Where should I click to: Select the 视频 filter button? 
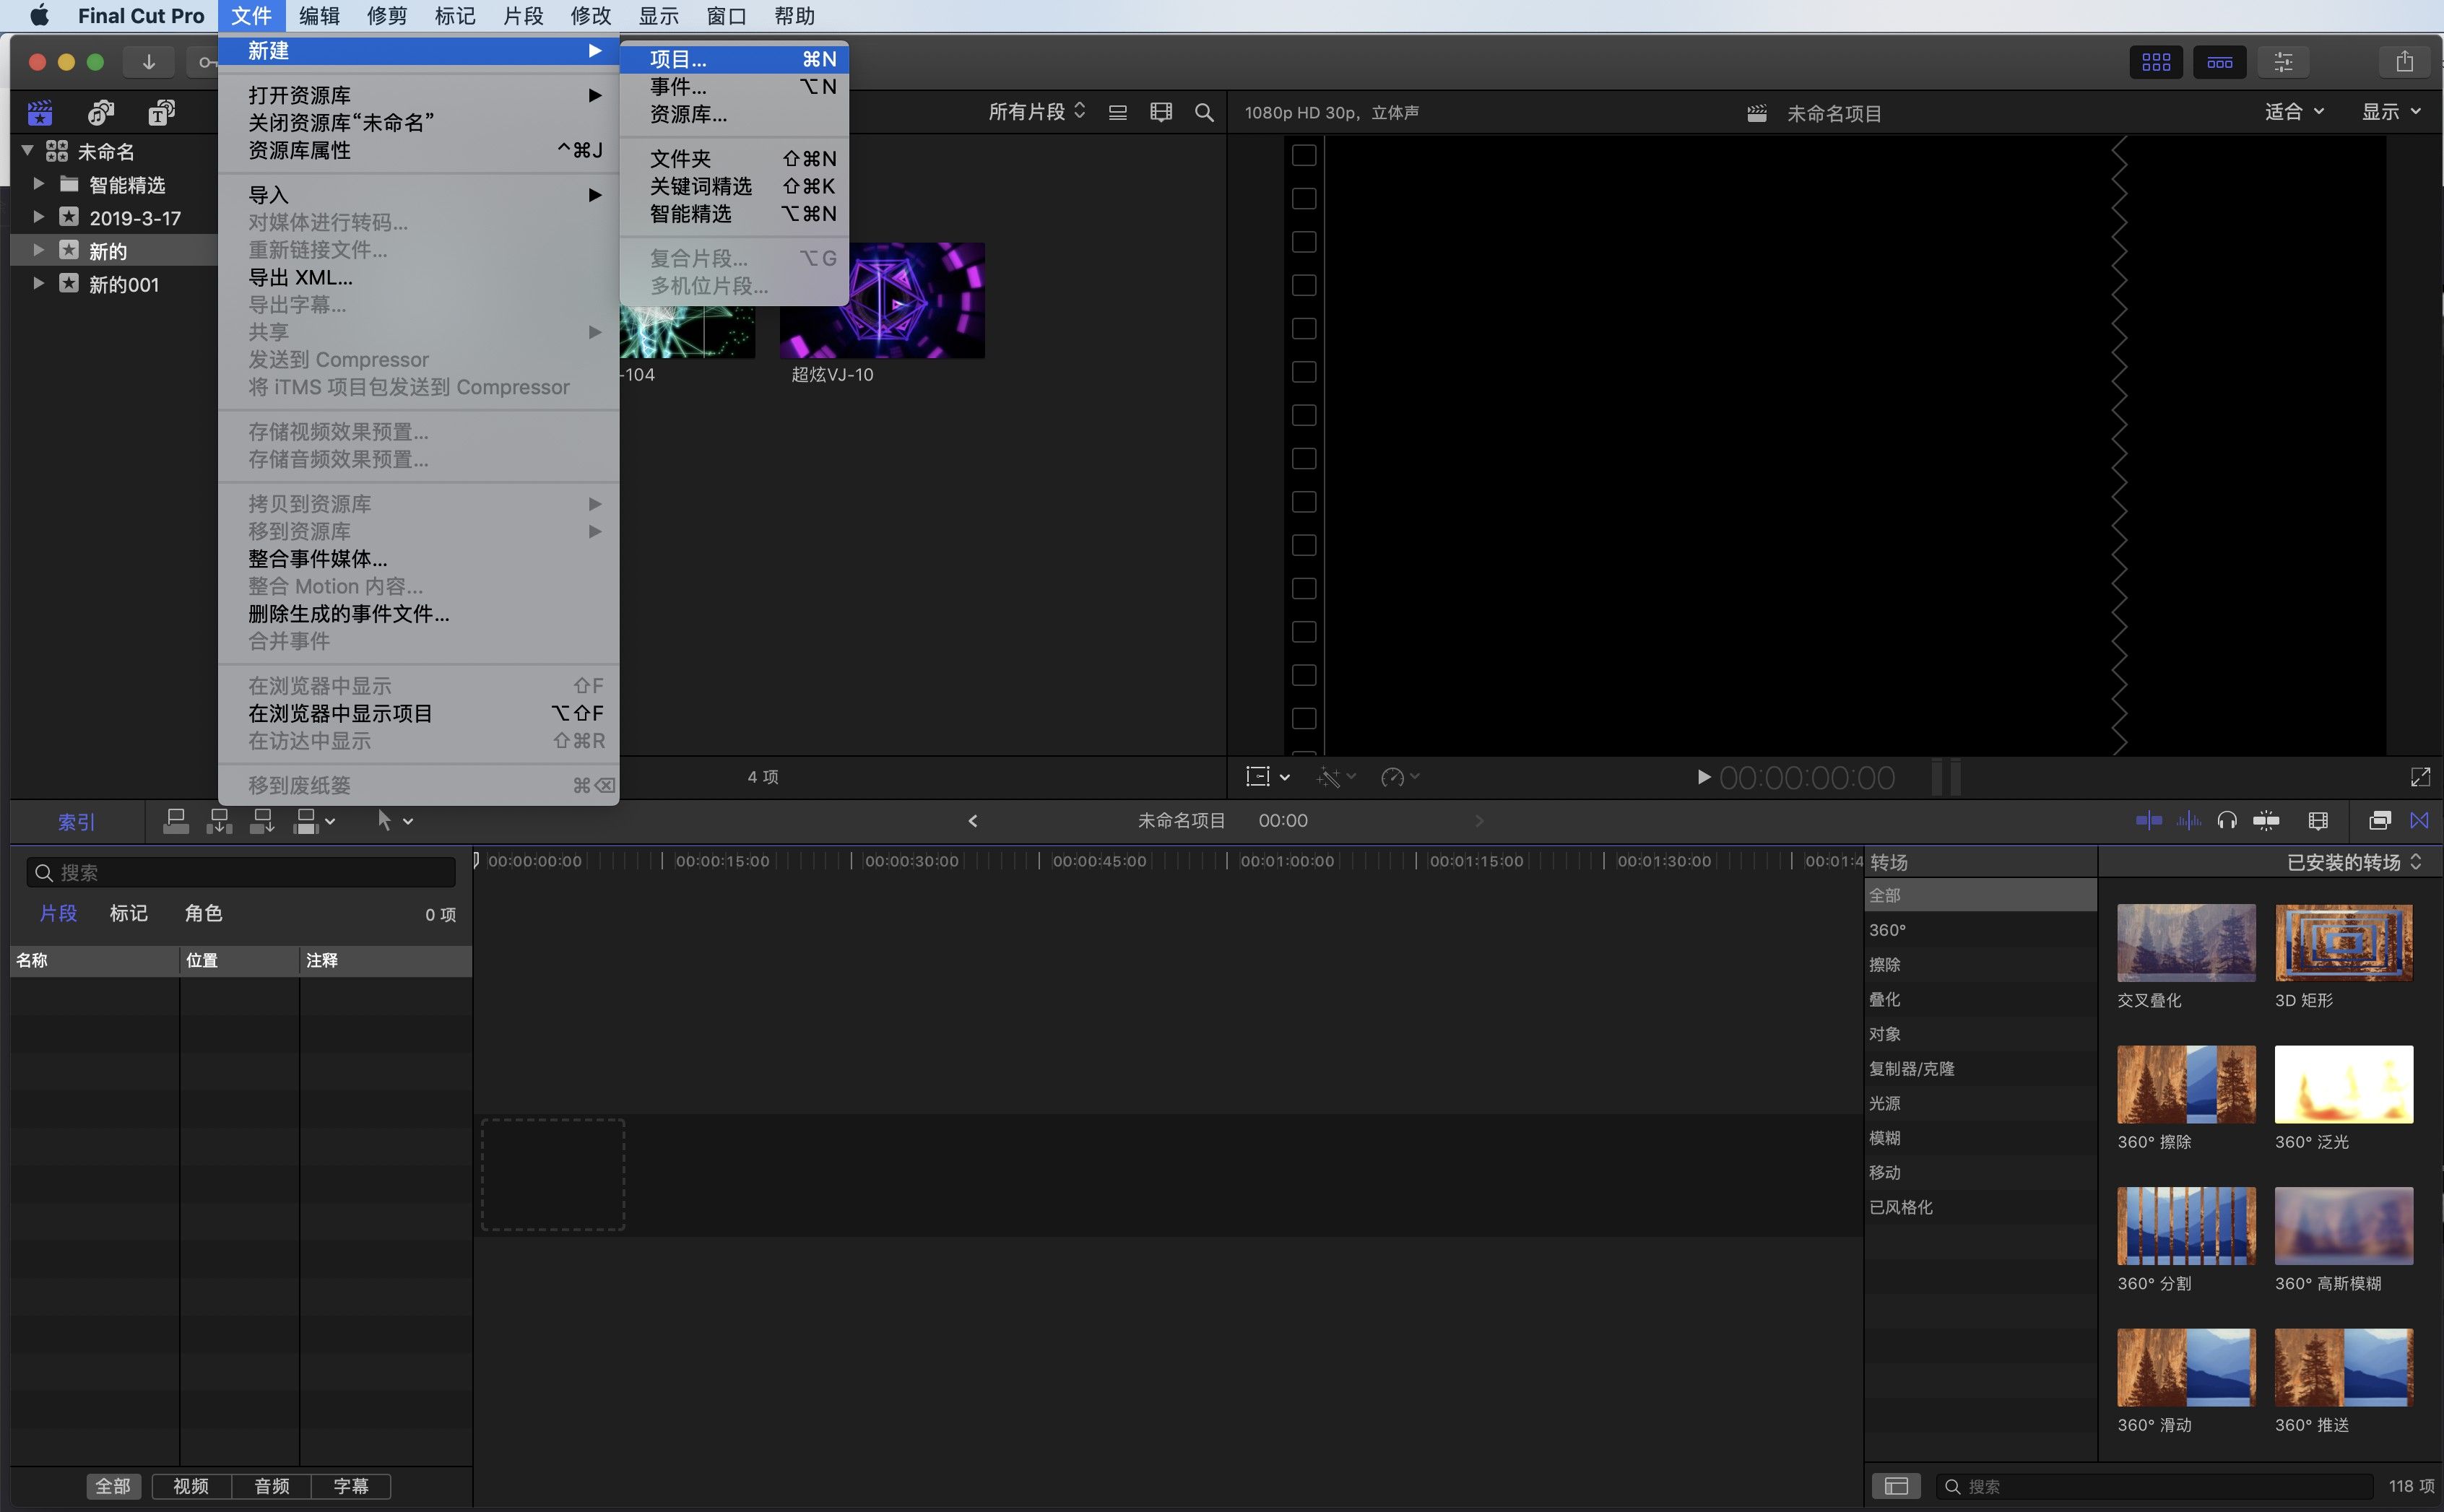click(191, 1485)
